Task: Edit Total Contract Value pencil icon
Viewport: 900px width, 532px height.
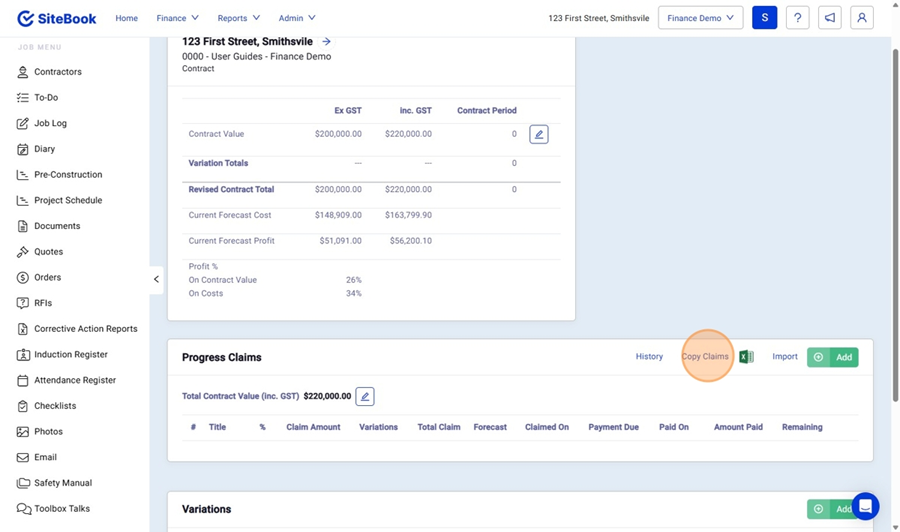Action: click(365, 397)
